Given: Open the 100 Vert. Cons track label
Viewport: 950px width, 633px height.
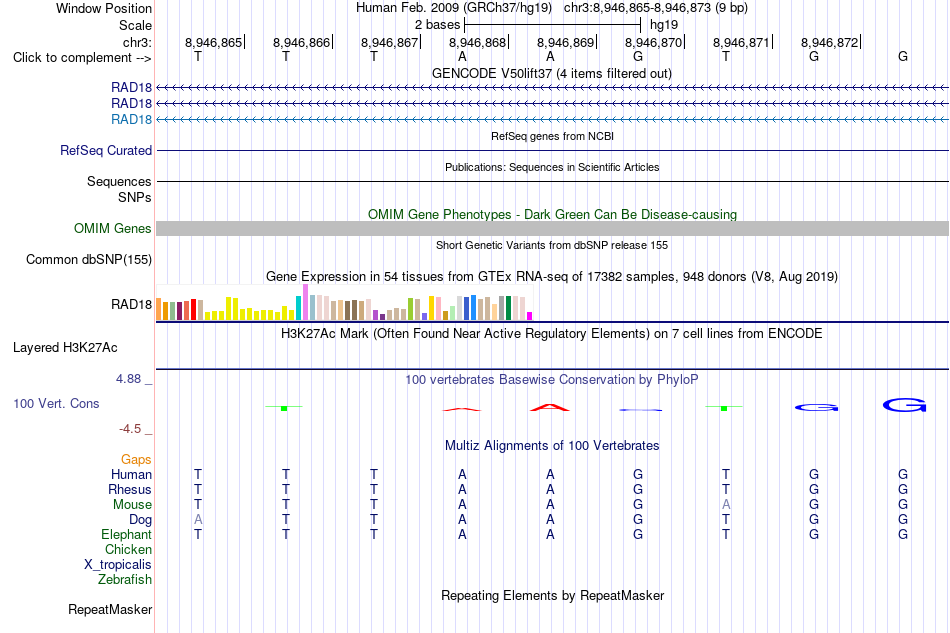Looking at the screenshot, I should (56, 403).
